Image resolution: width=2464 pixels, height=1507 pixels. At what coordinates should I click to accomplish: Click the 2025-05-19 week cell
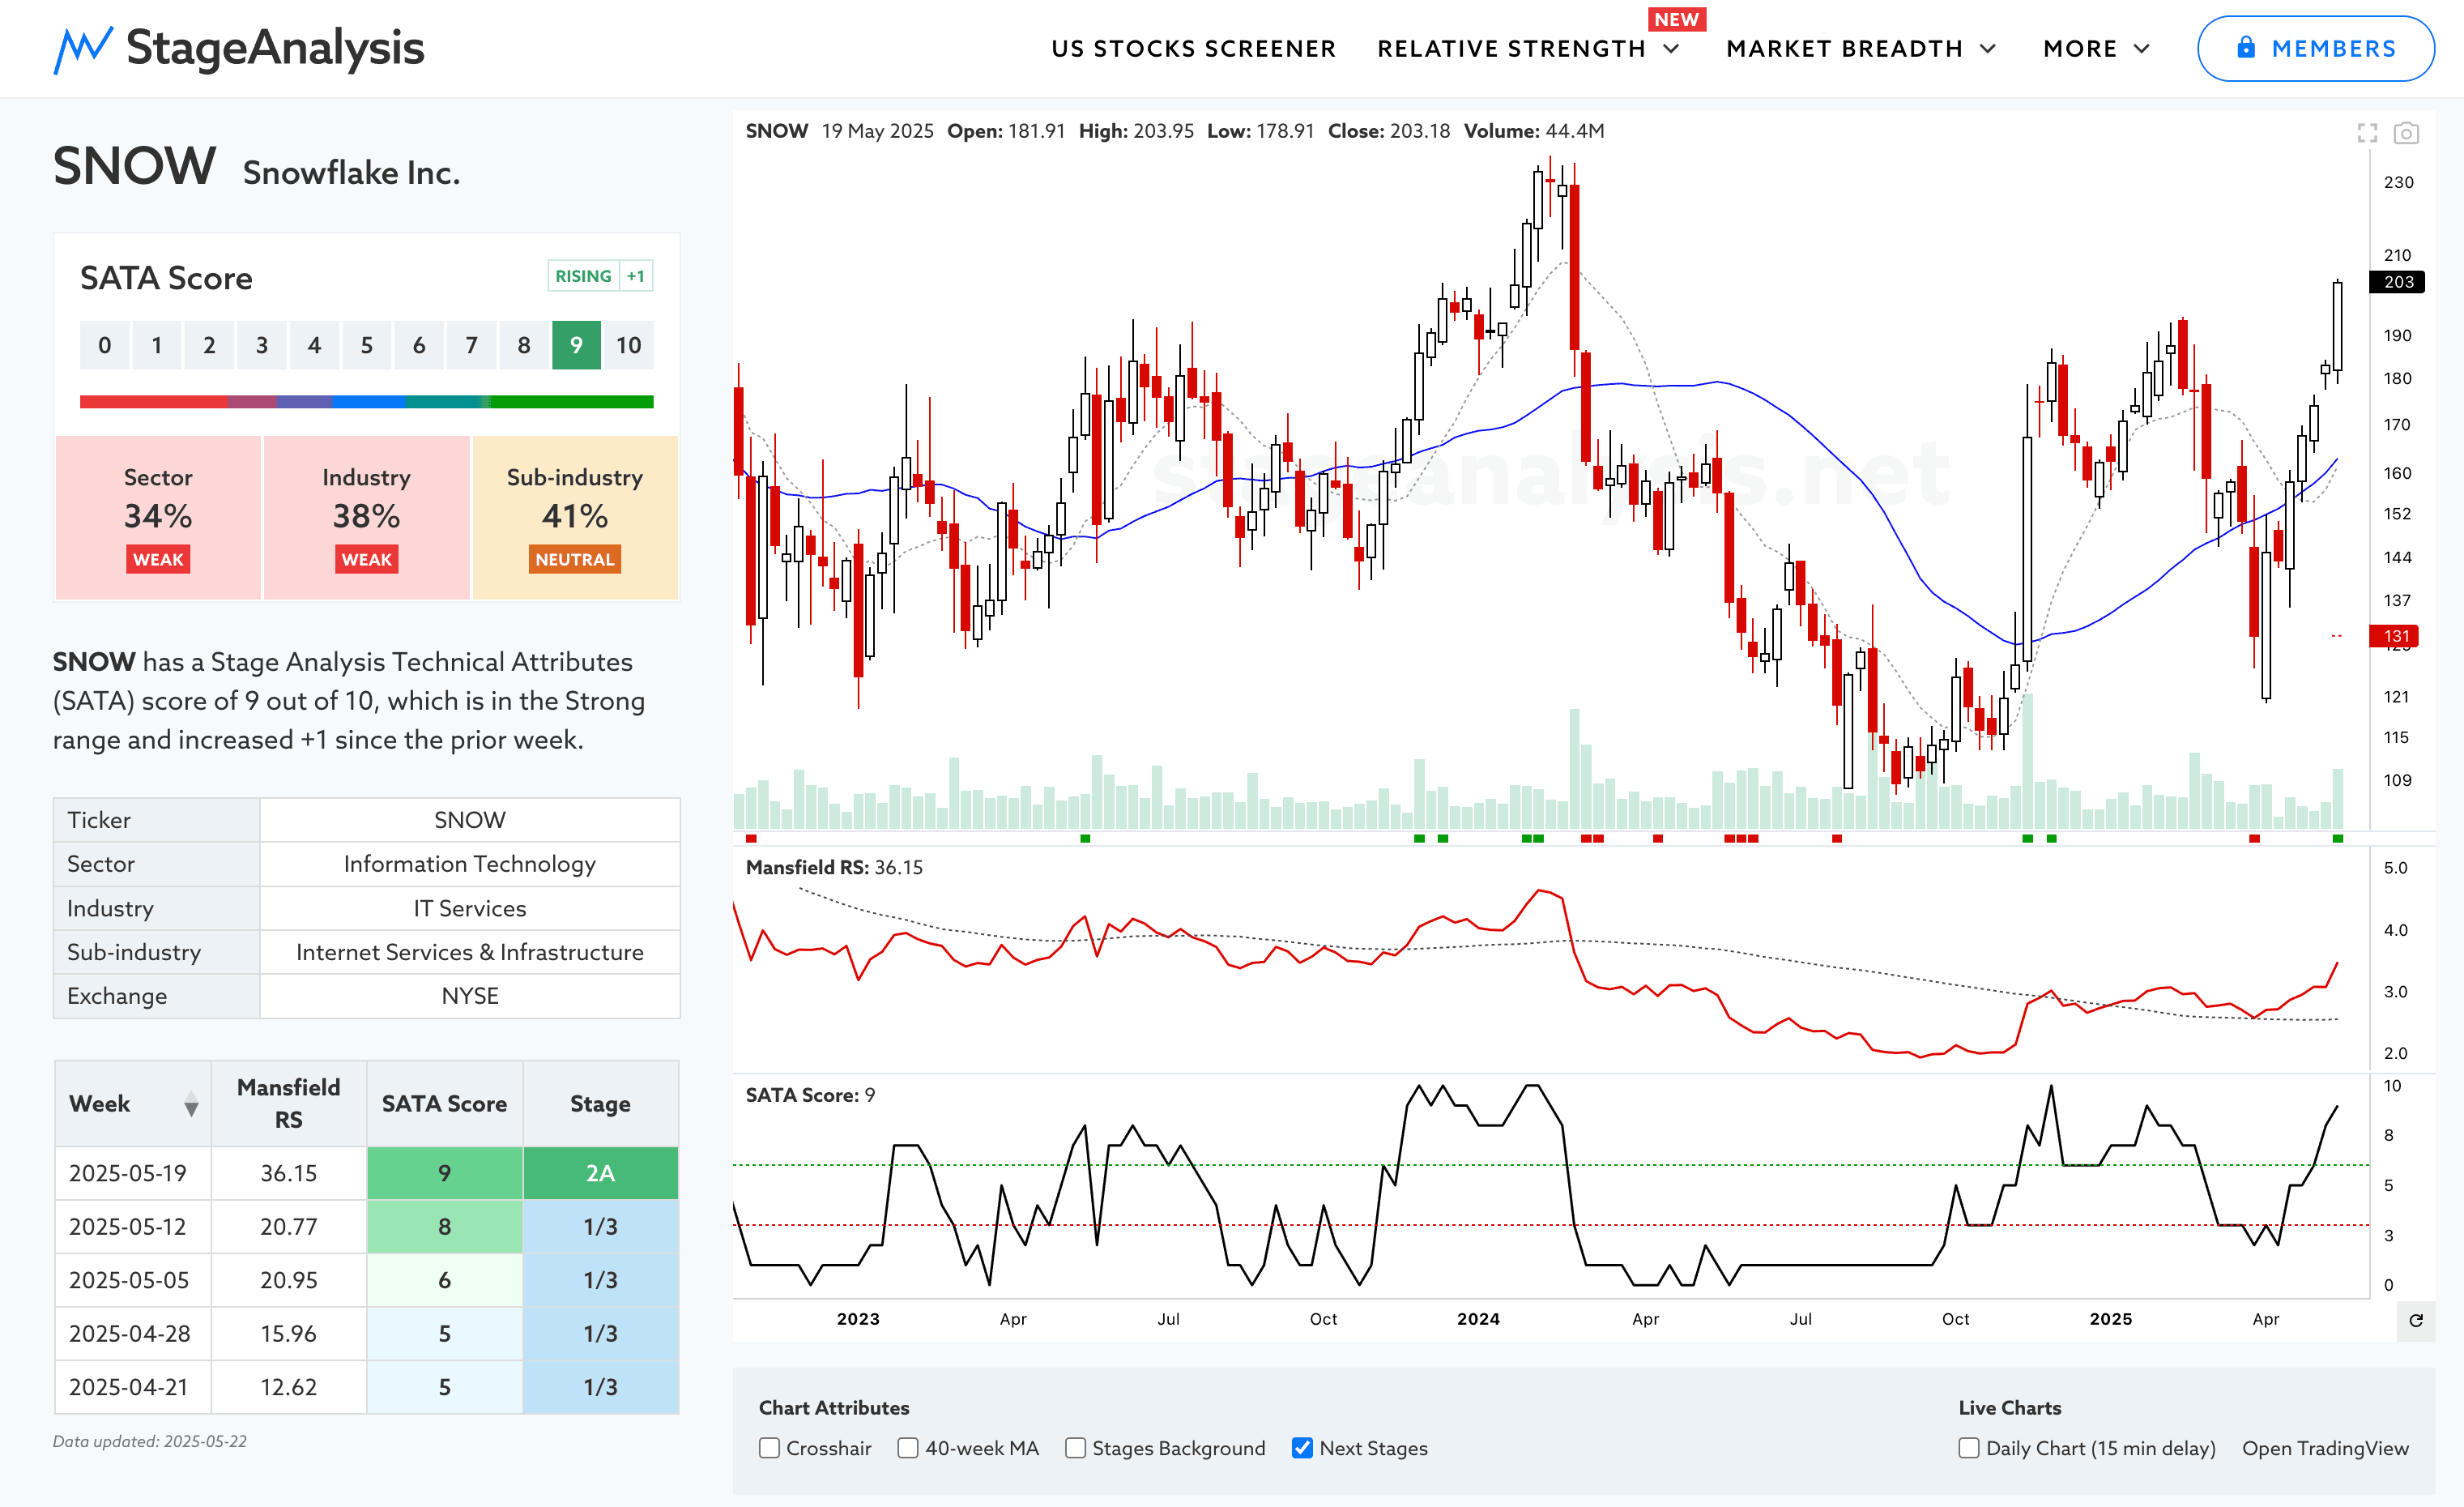[x=133, y=1173]
